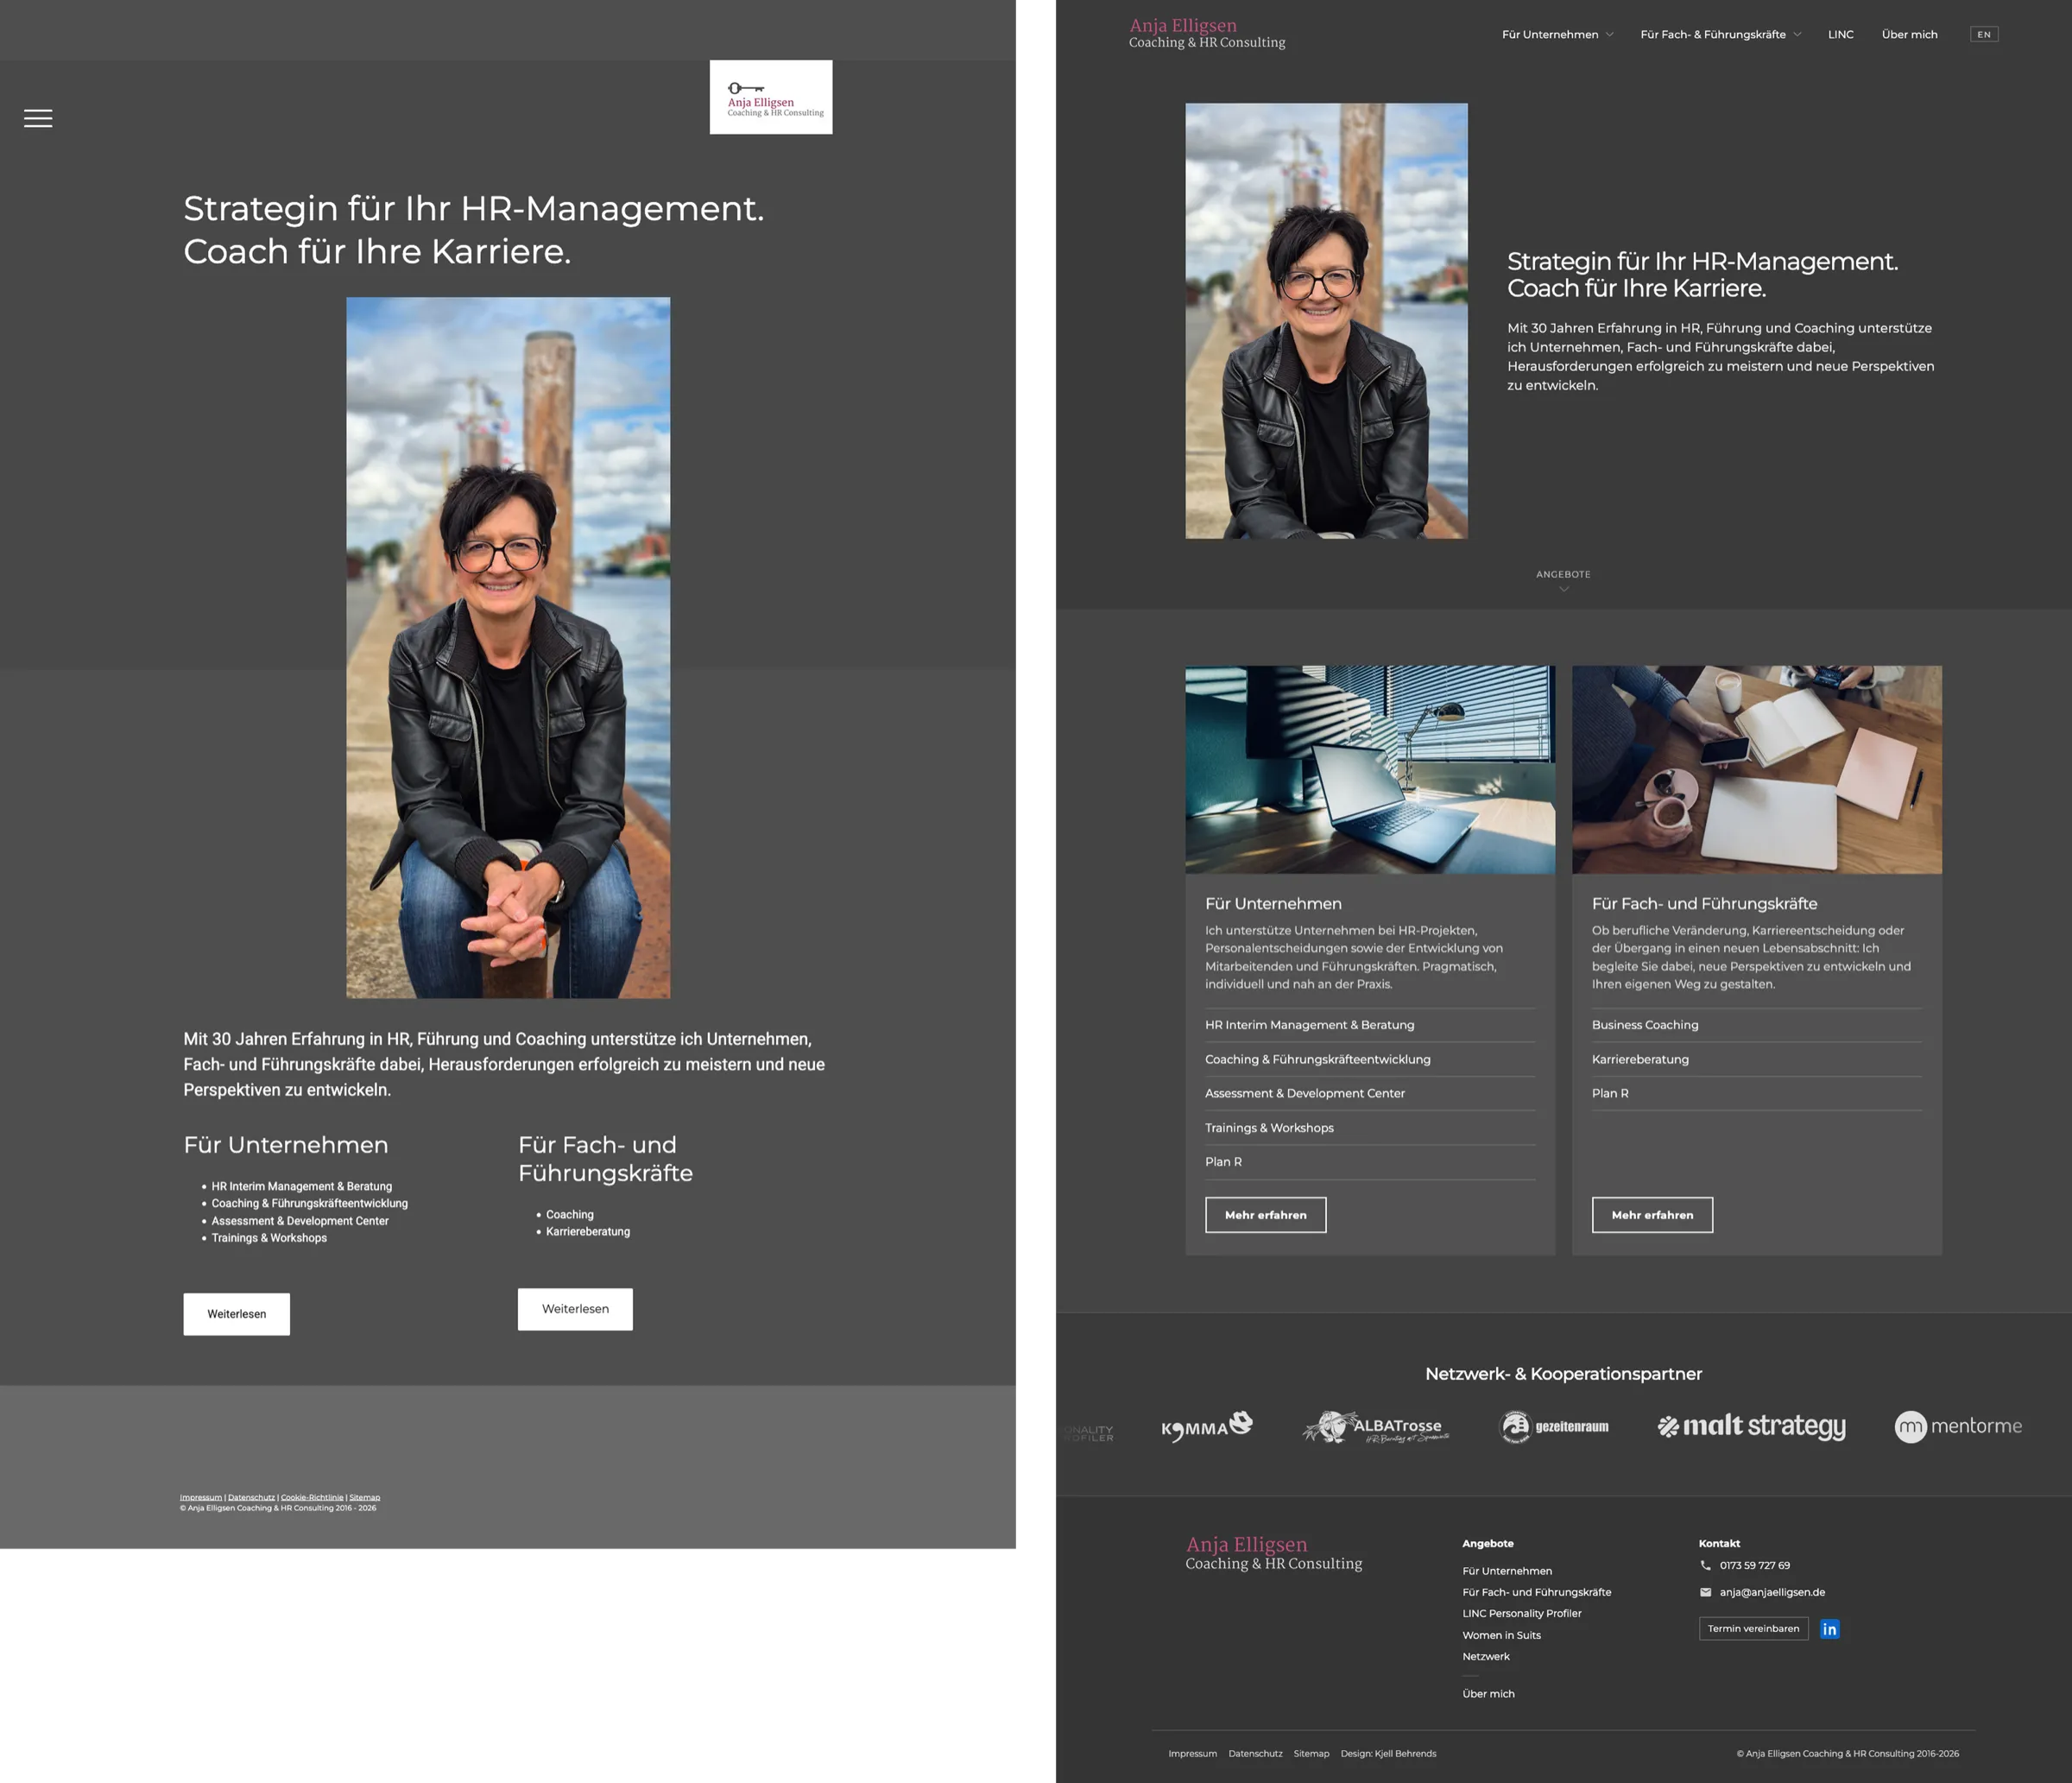Click Anja Elligsen logo in top navigation
The height and width of the screenshot is (1783, 2072).
(1207, 33)
